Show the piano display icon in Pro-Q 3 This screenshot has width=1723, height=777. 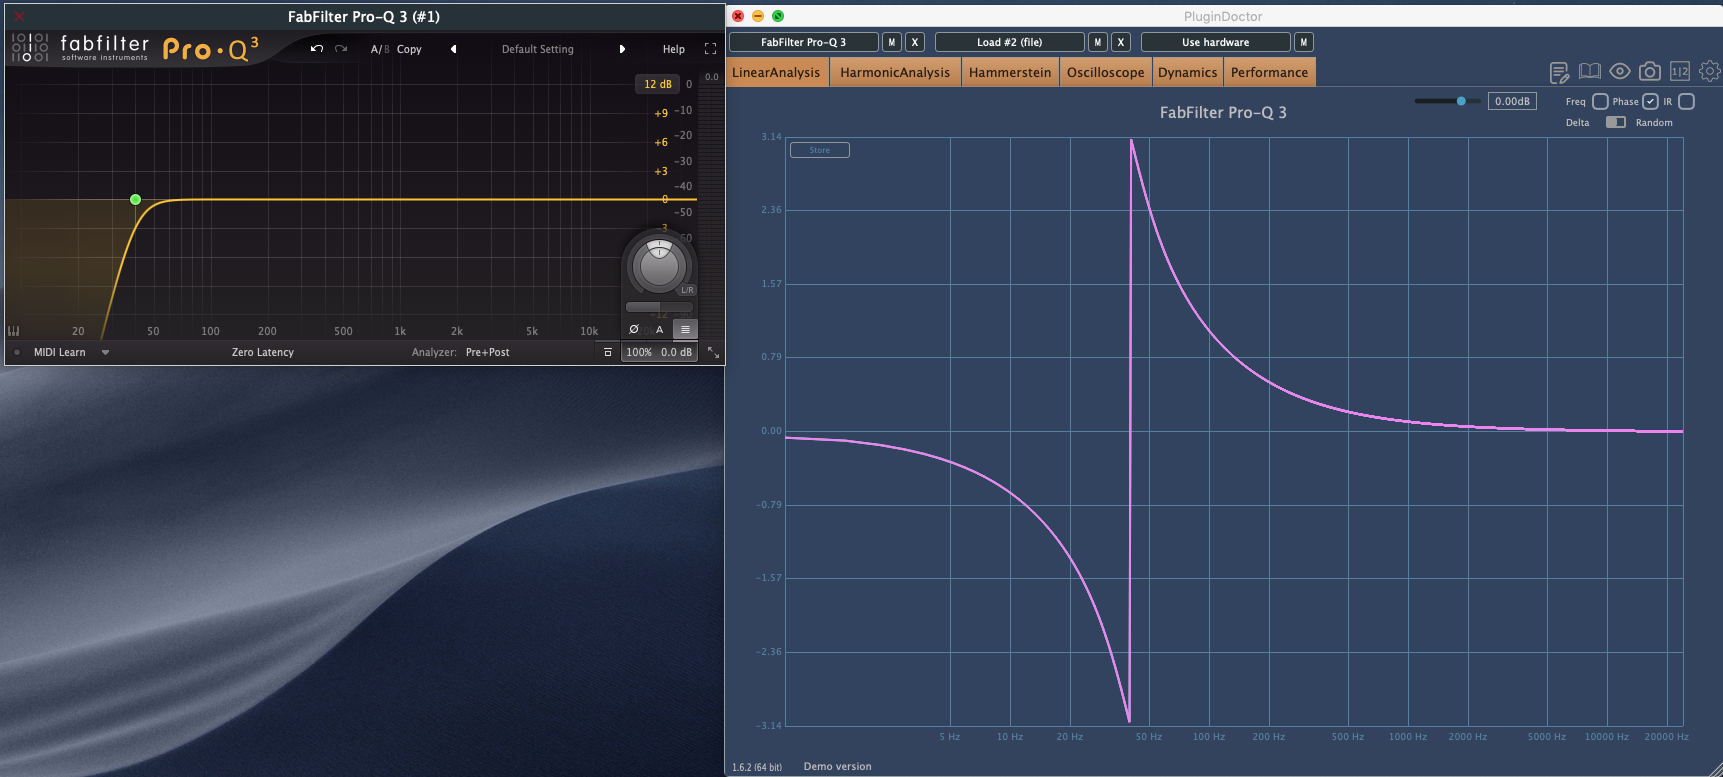pyautogui.click(x=14, y=331)
